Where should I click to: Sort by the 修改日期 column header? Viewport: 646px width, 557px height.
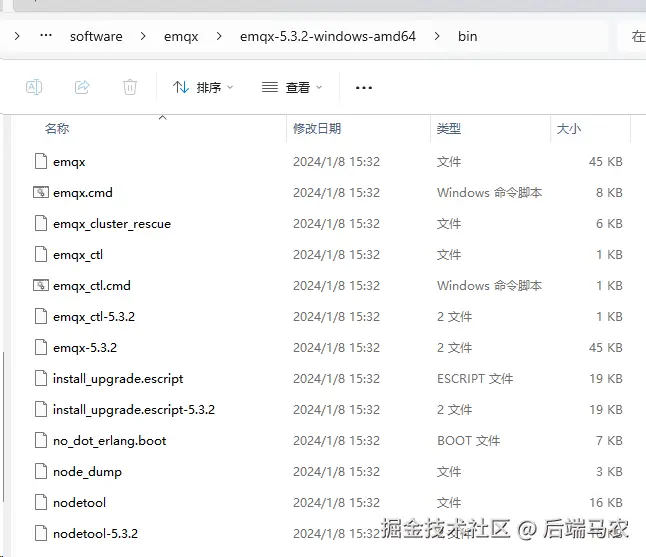(x=317, y=129)
